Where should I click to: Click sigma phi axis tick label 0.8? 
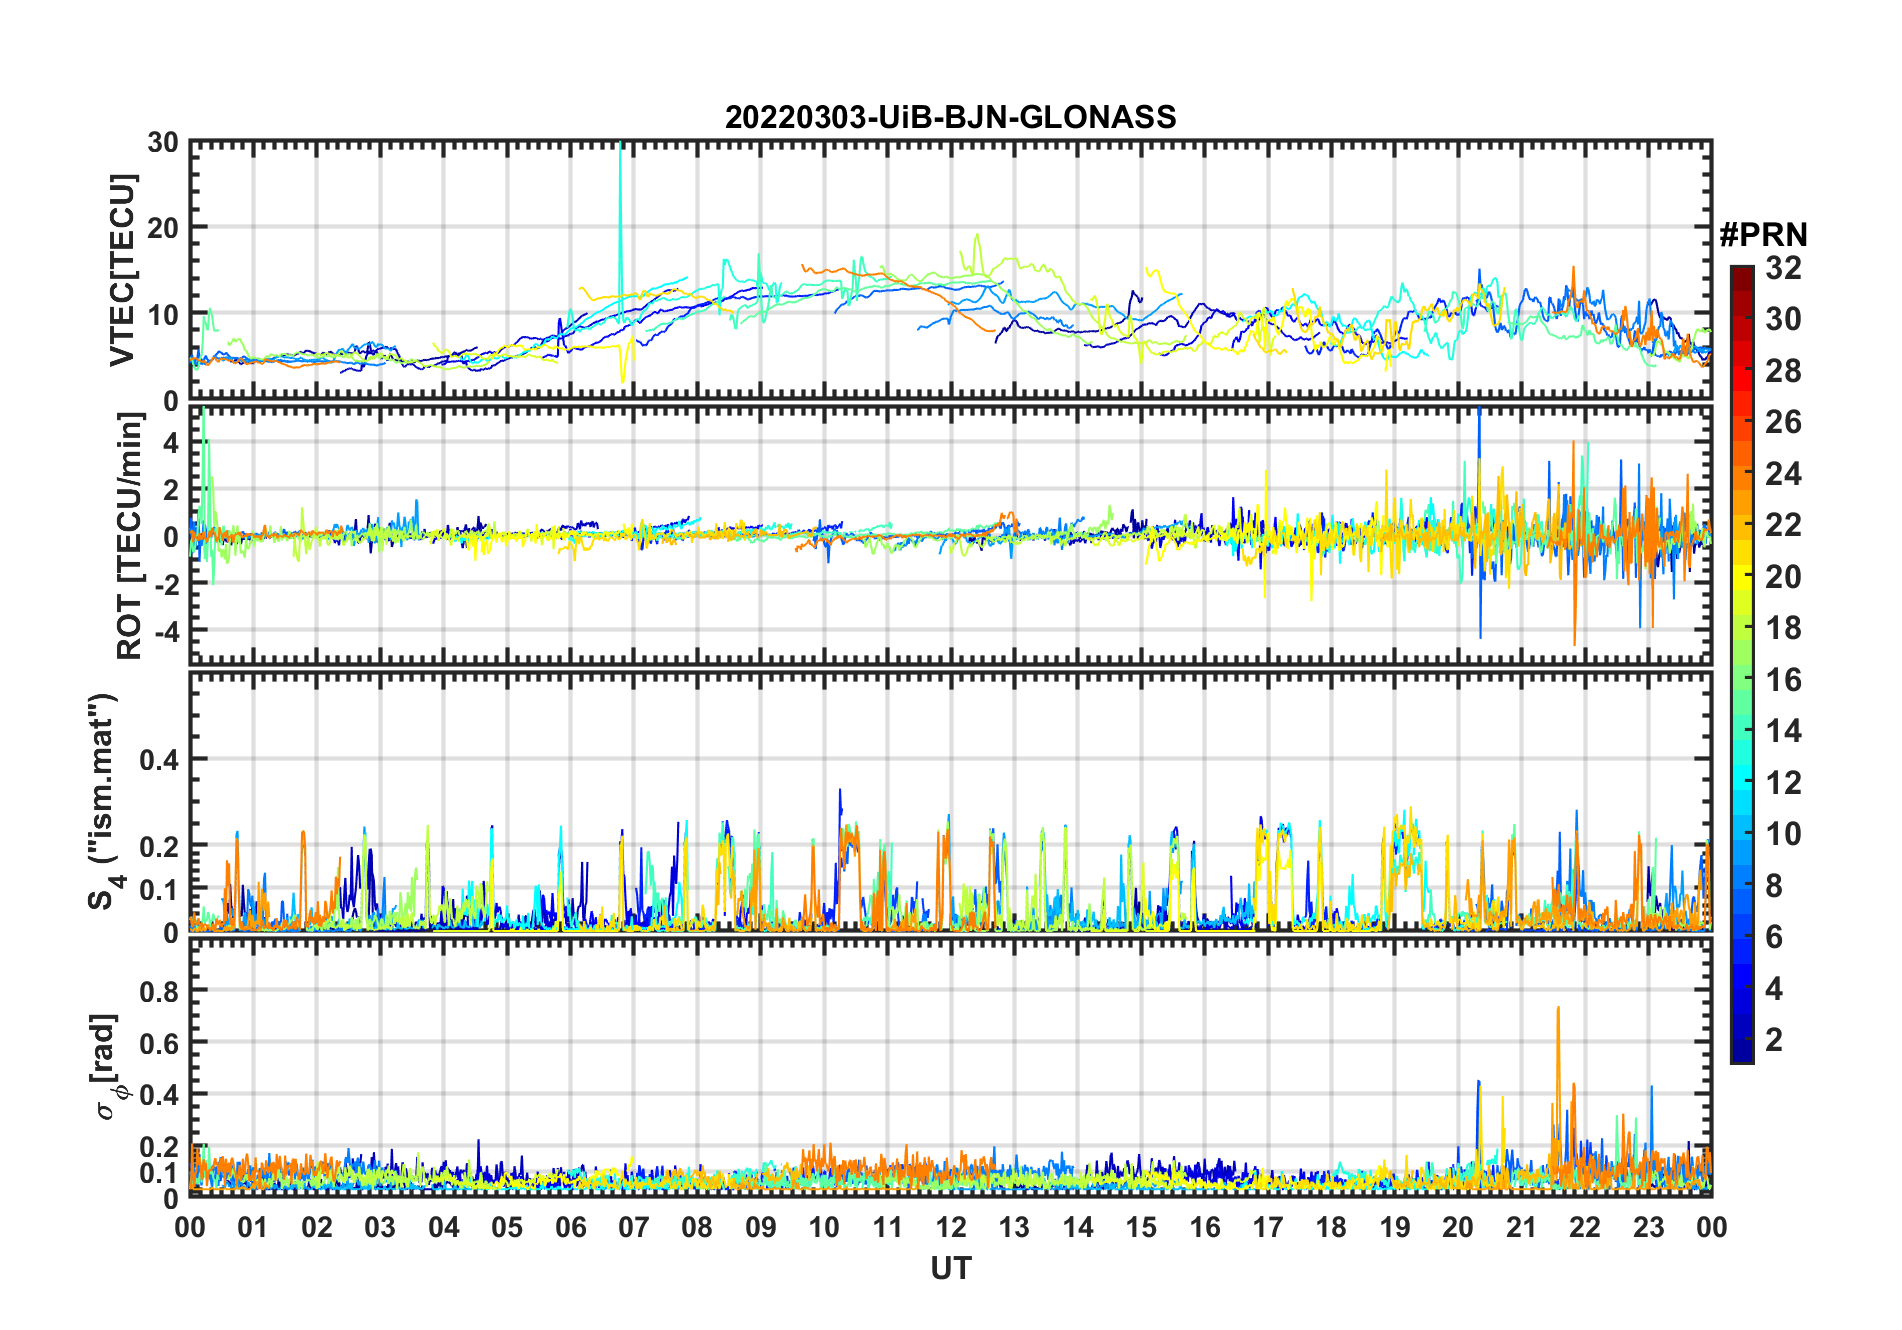coord(159,991)
